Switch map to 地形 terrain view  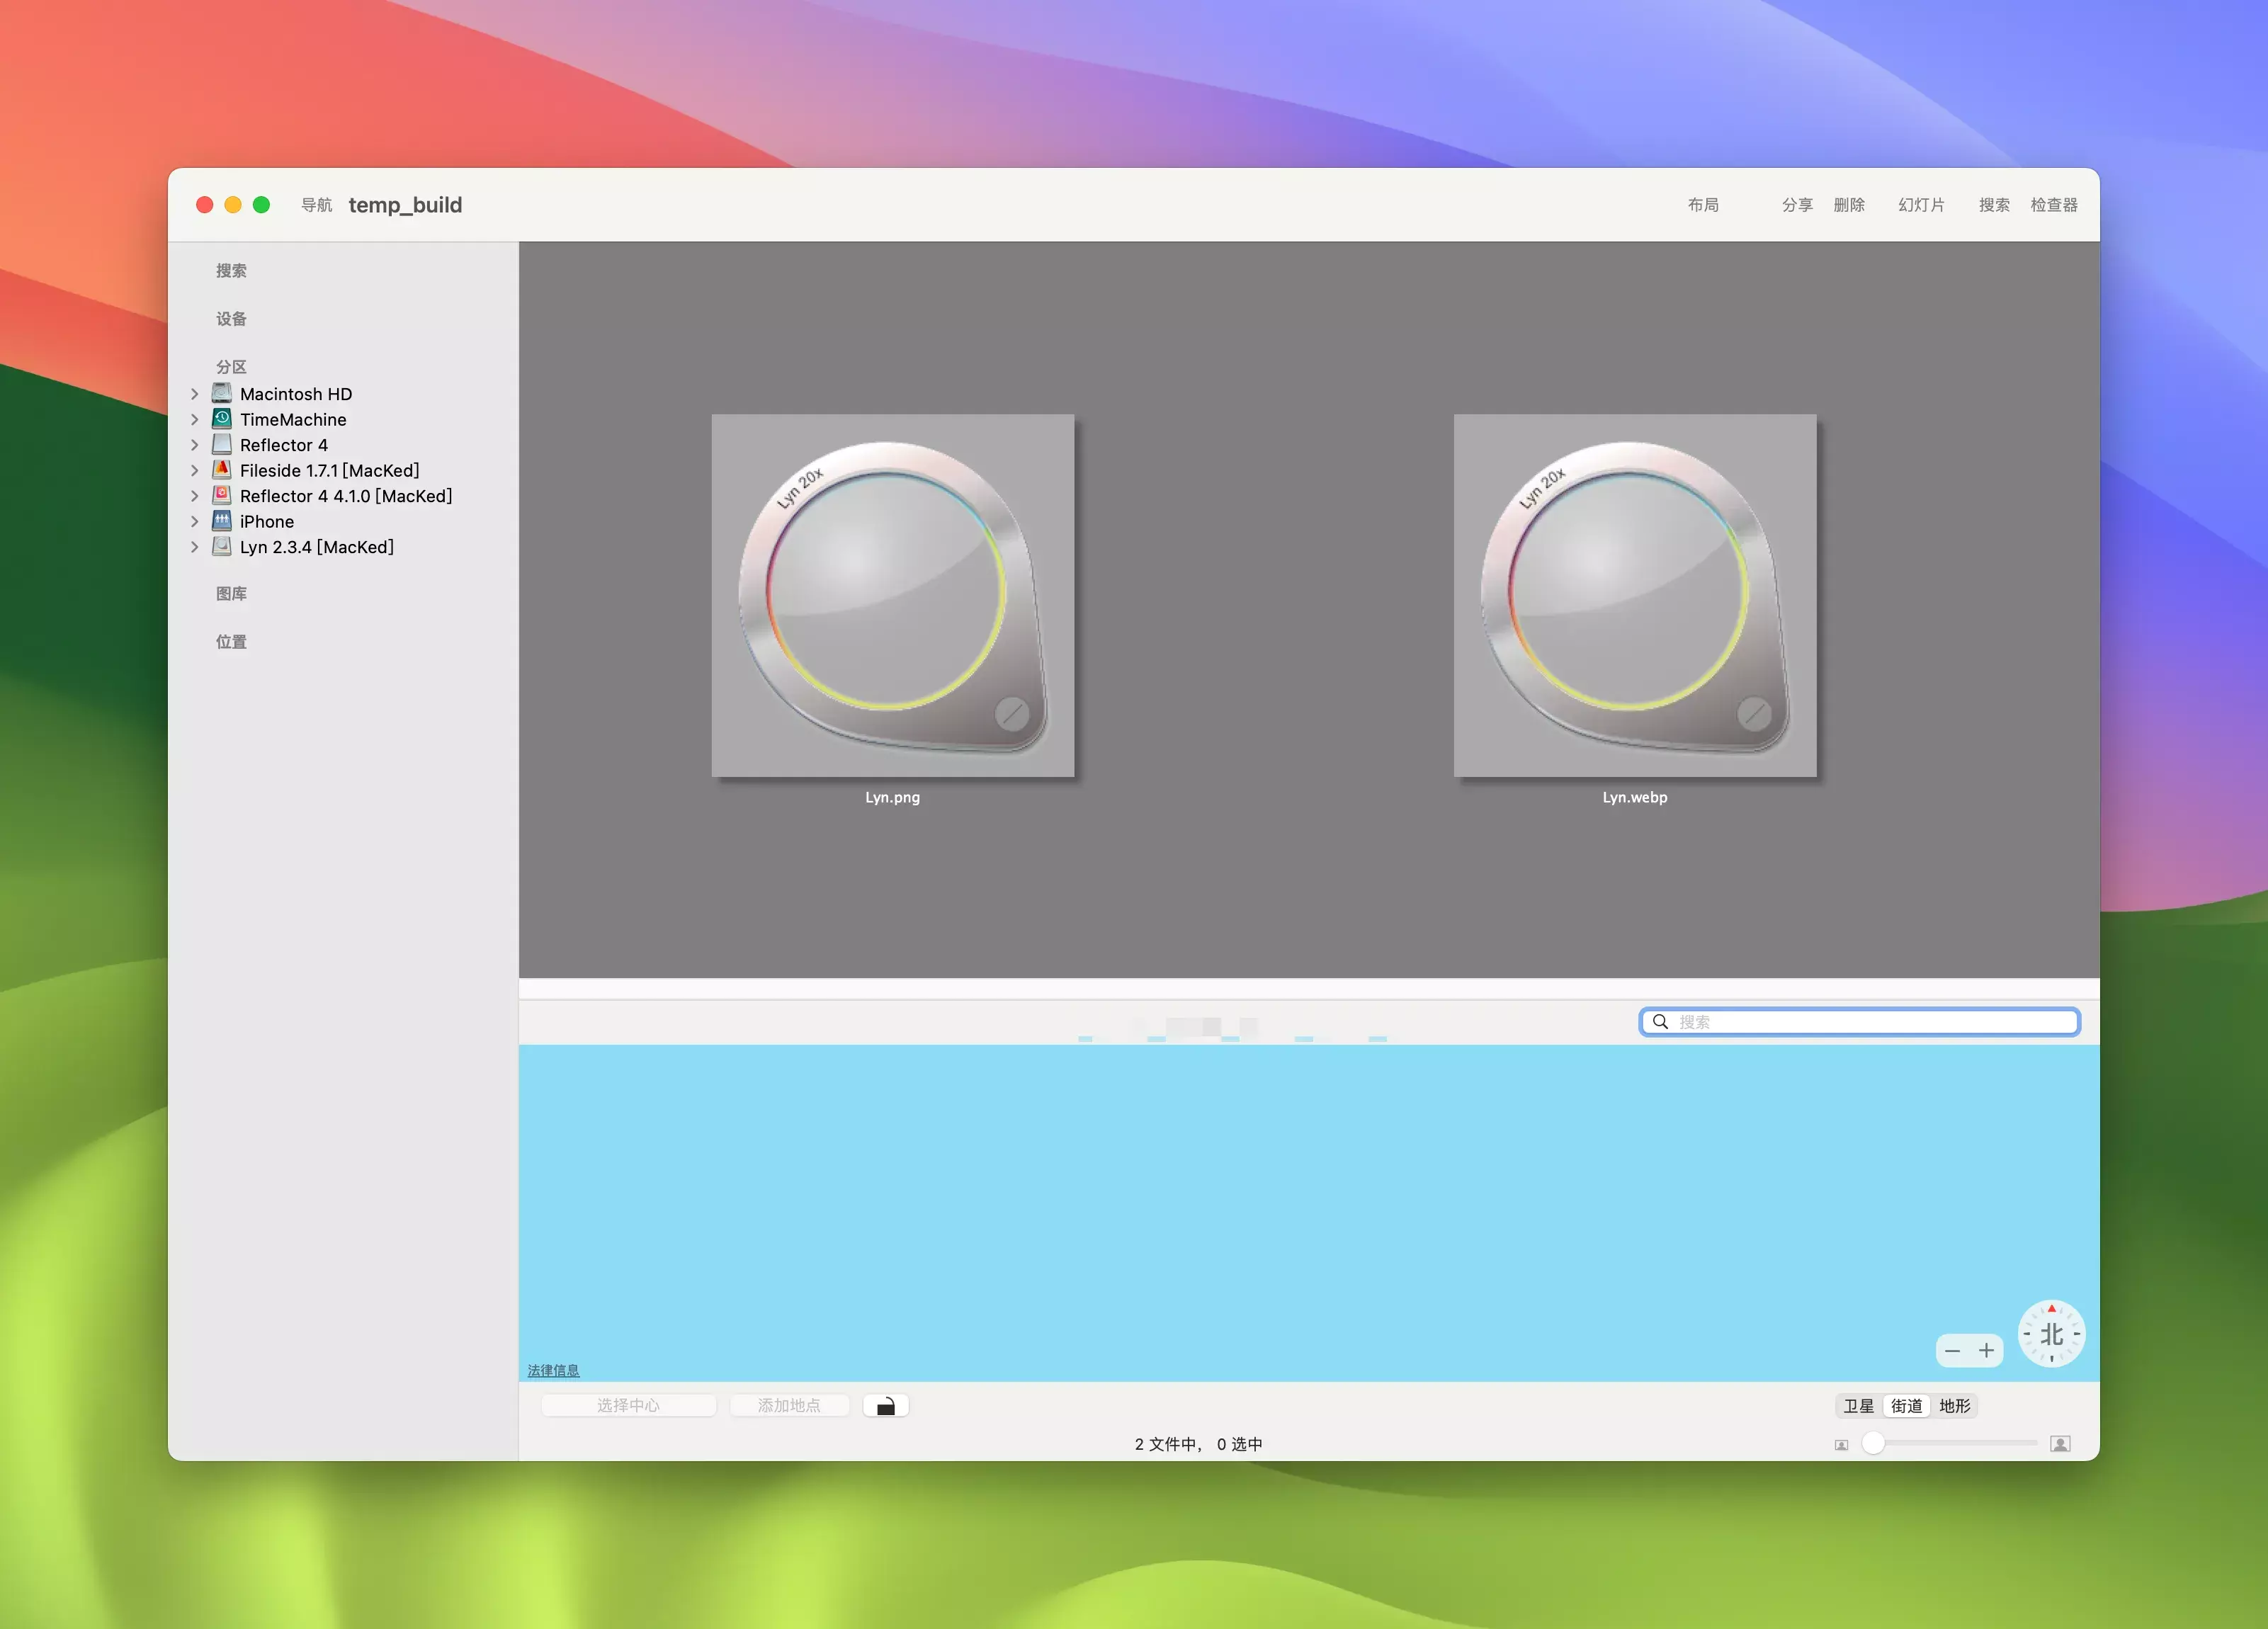(x=1954, y=1406)
